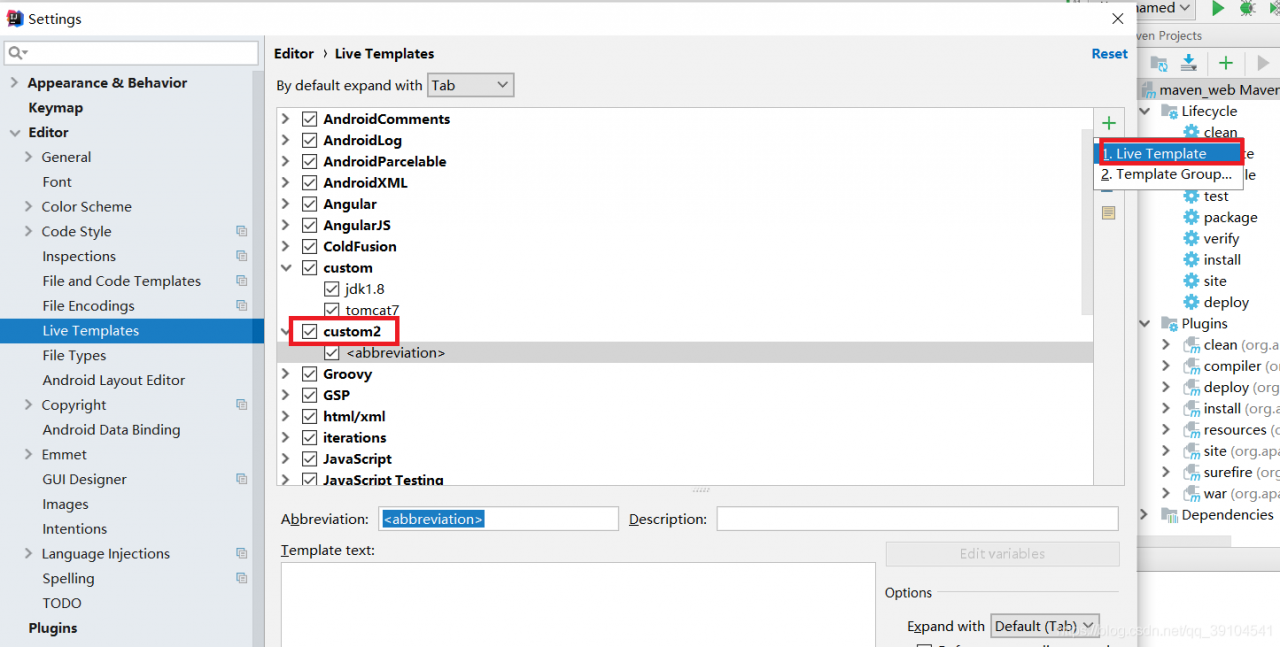The width and height of the screenshot is (1280, 647).
Task: Click Dependencies folder icon in Maven panel
Action: [1168, 515]
